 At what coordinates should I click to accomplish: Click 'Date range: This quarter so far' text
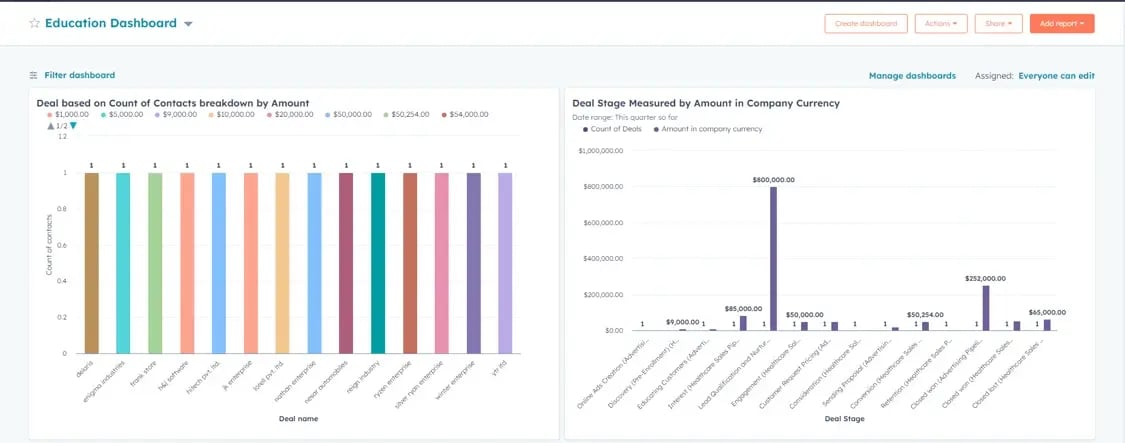click(625, 116)
